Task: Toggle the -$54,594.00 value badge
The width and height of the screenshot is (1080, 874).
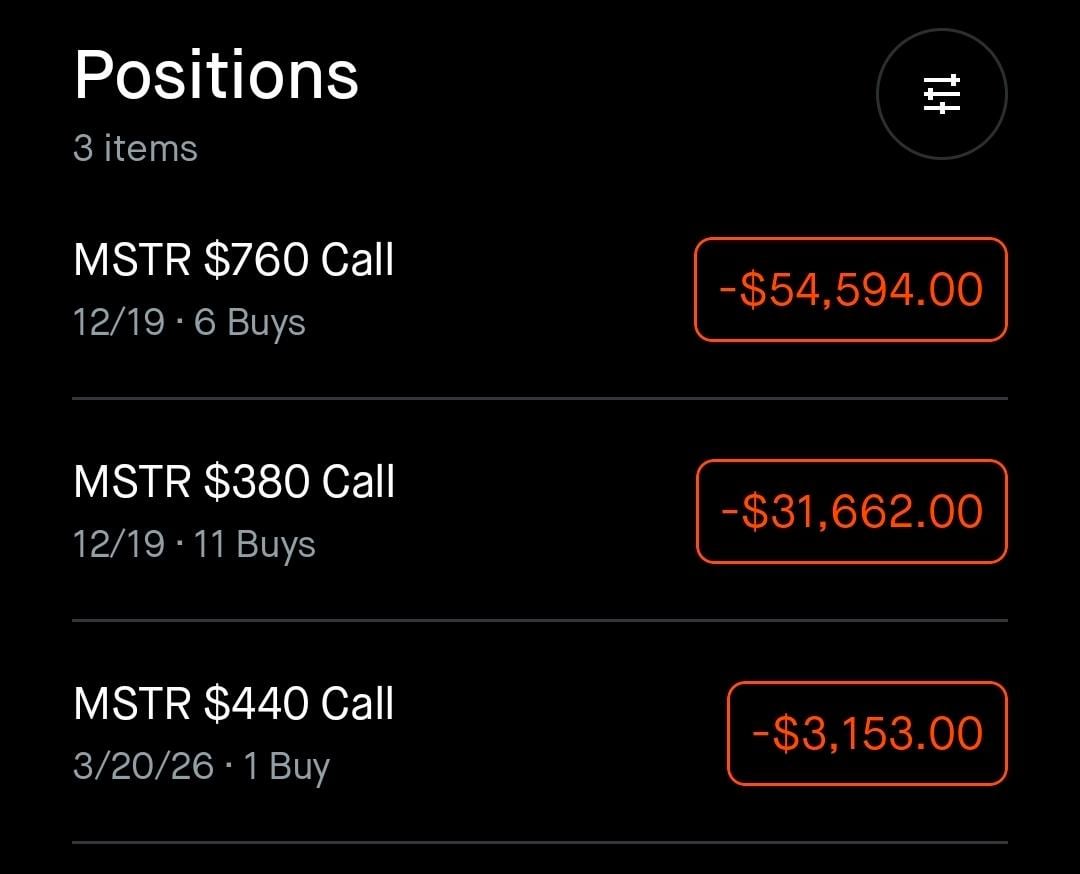Action: (x=851, y=290)
